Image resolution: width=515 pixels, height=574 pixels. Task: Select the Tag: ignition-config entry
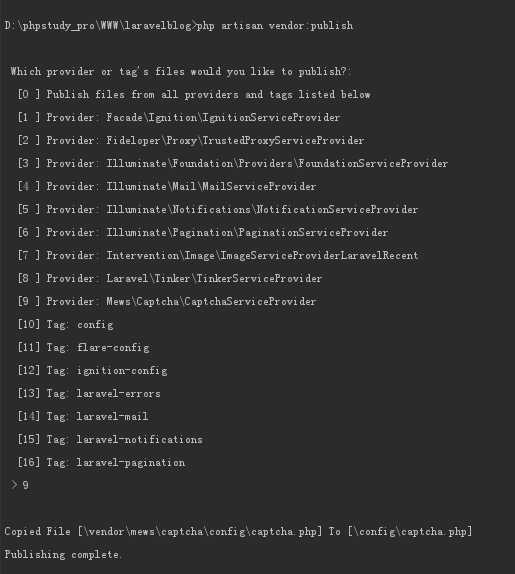pyautogui.click(x=93, y=371)
